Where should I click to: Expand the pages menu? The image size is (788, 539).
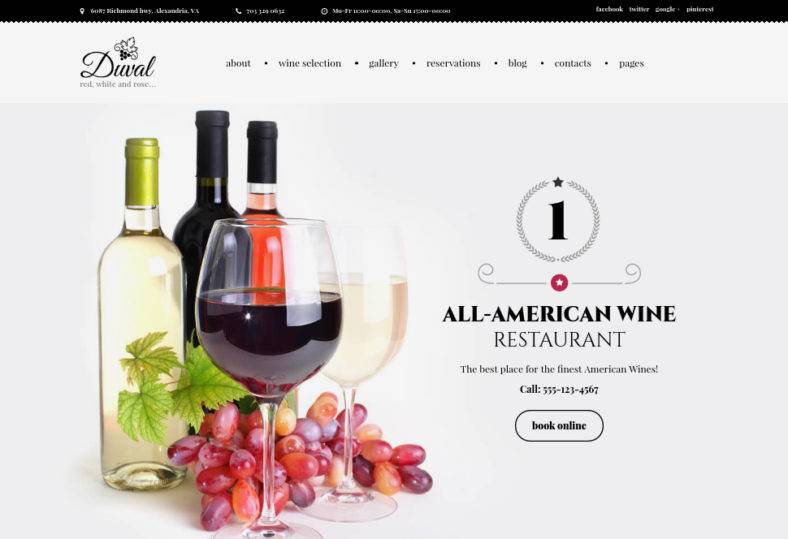tap(631, 64)
